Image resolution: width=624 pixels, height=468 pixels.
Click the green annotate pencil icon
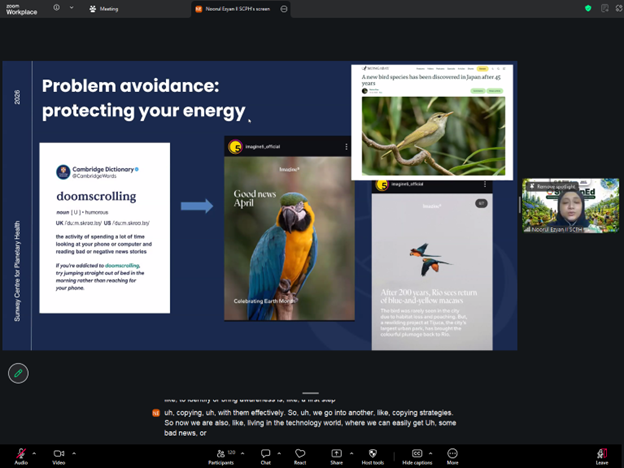(17, 373)
